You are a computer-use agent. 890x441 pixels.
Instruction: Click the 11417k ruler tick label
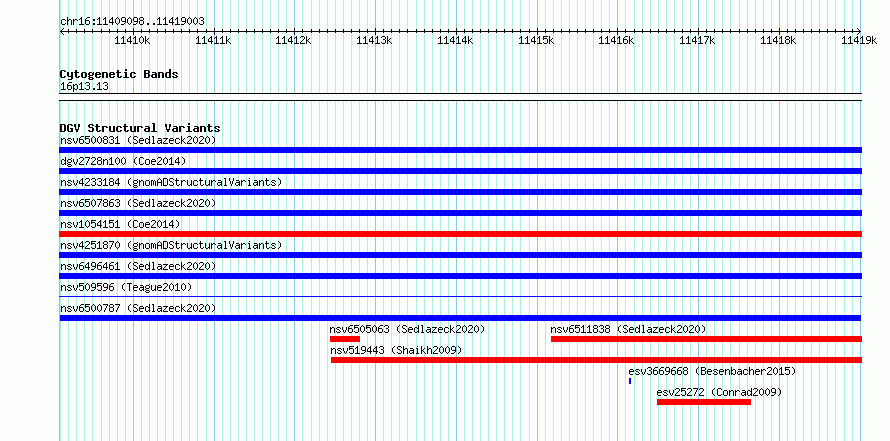click(x=698, y=40)
